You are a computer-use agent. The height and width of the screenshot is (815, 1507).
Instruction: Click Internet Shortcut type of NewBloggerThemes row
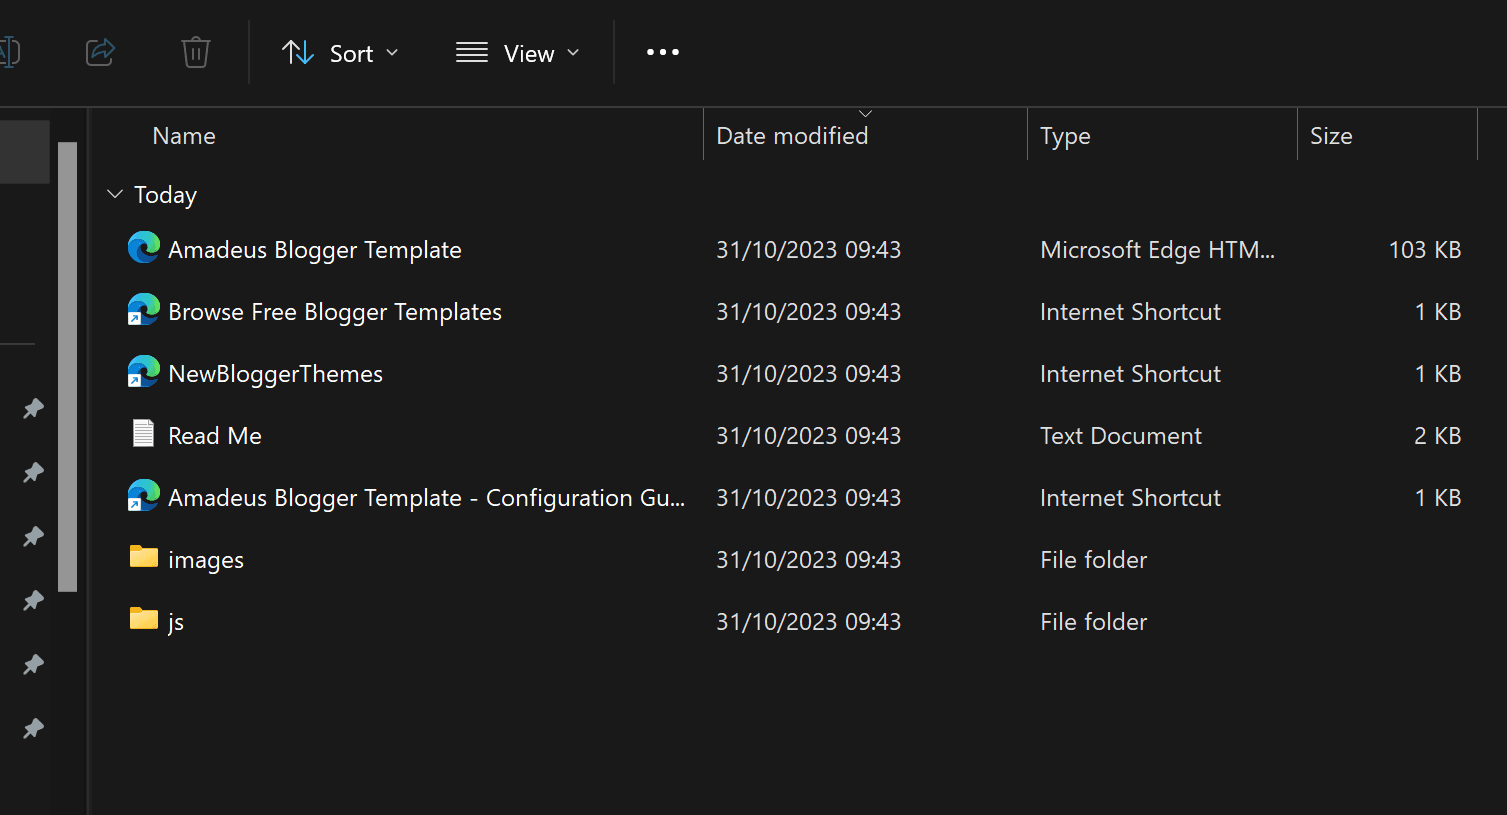click(1131, 374)
